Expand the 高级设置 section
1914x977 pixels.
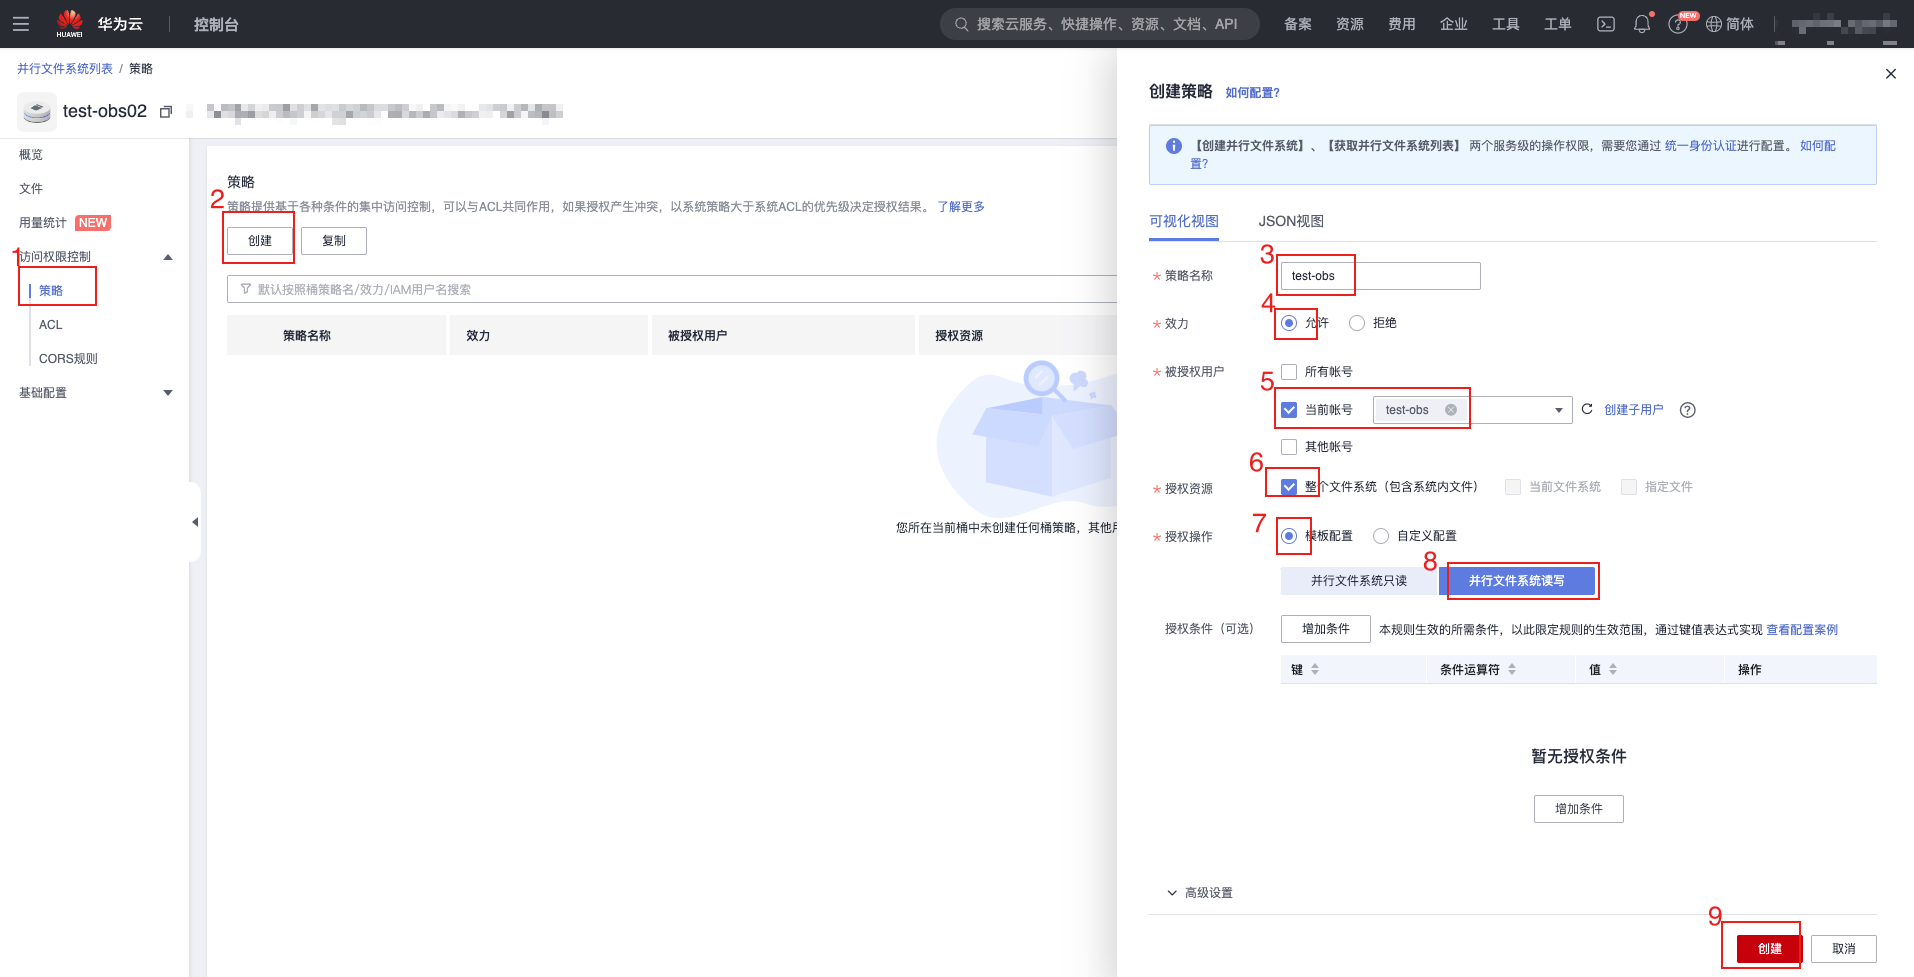click(x=1199, y=893)
